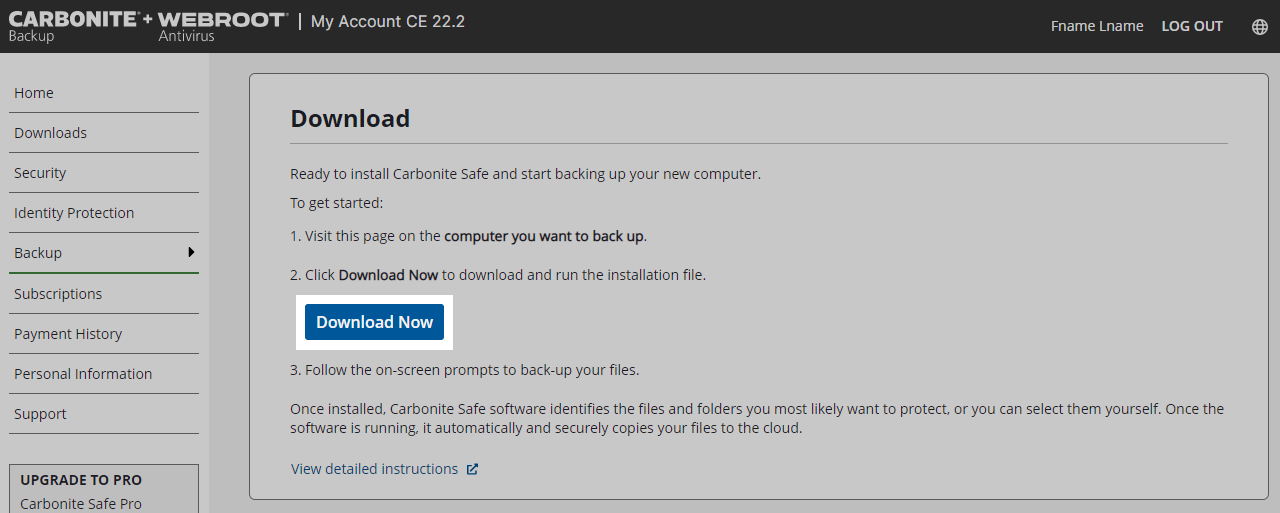The image size is (1280, 513).
Task: Go to Downloads in the sidebar
Action: pyautogui.click(x=50, y=133)
